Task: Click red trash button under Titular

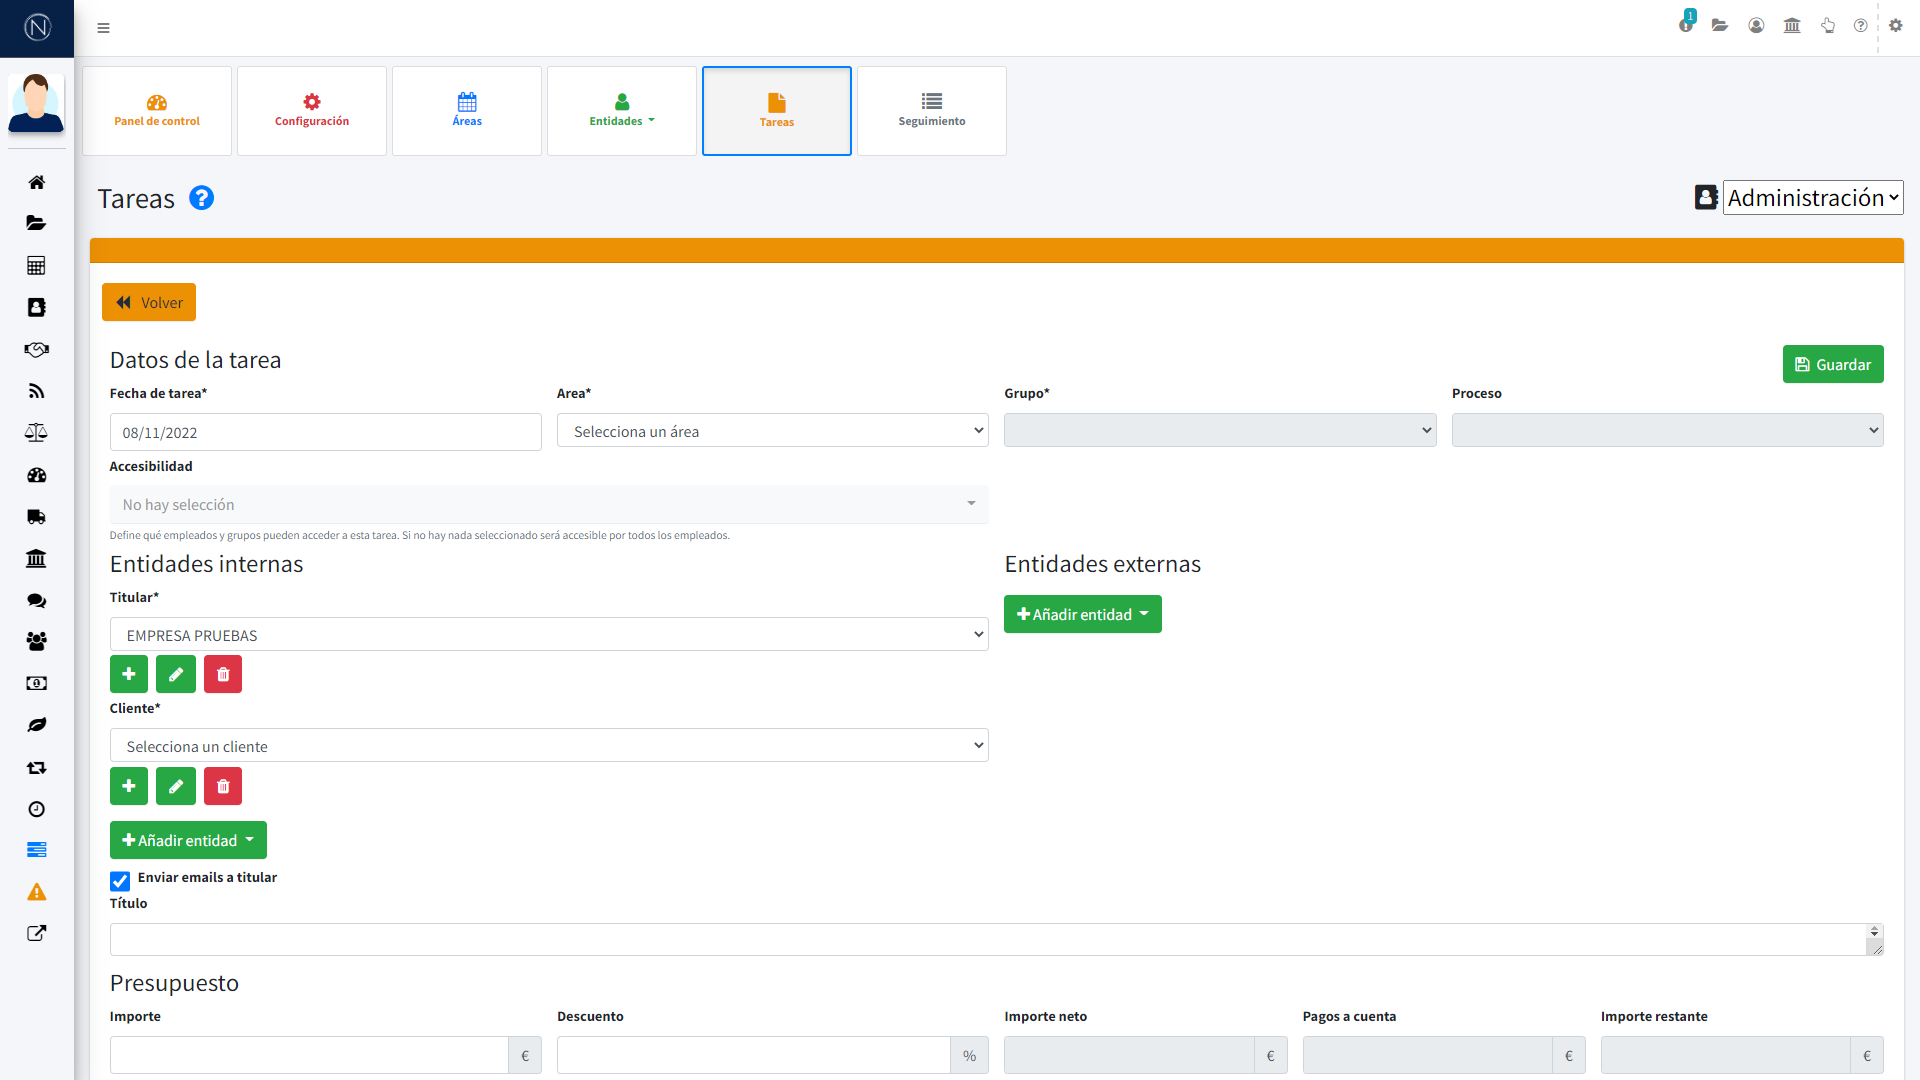Action: (x=223, y=674)
